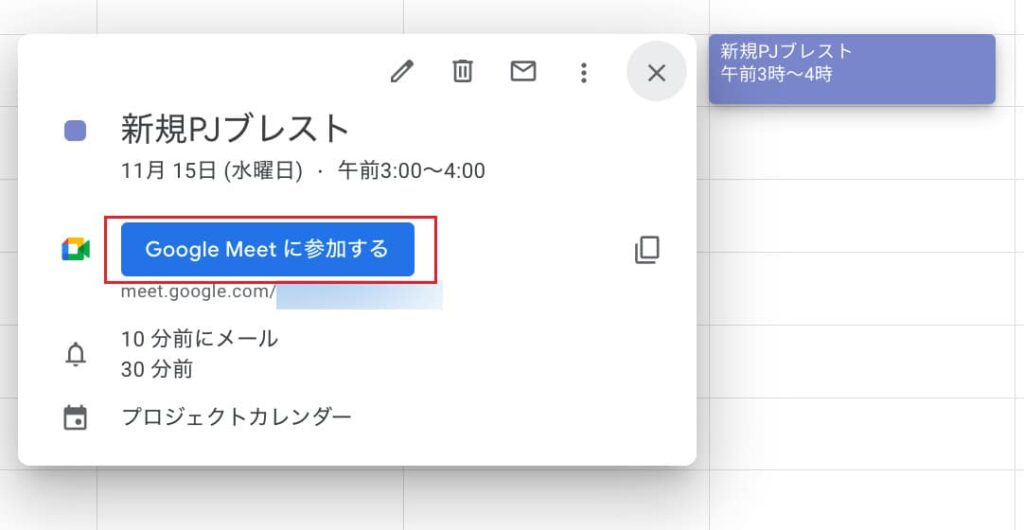Click the Google Meet camera logo icon
The width and height of the screenshot is (1024, 530).
coord(76,250)
